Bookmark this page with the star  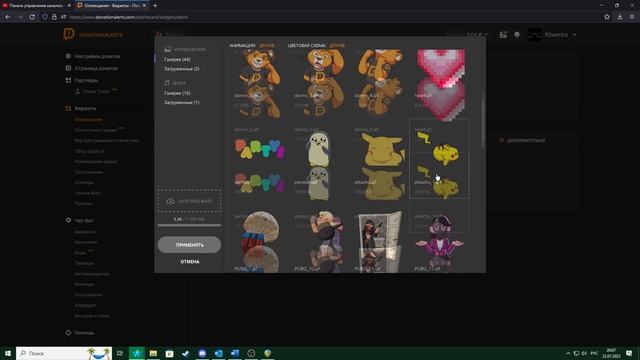click(x=607, y=17)
